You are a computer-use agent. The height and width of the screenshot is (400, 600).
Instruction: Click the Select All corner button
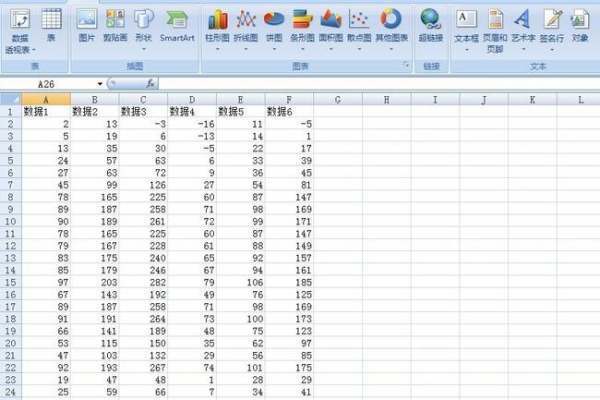tap(11, 100)
